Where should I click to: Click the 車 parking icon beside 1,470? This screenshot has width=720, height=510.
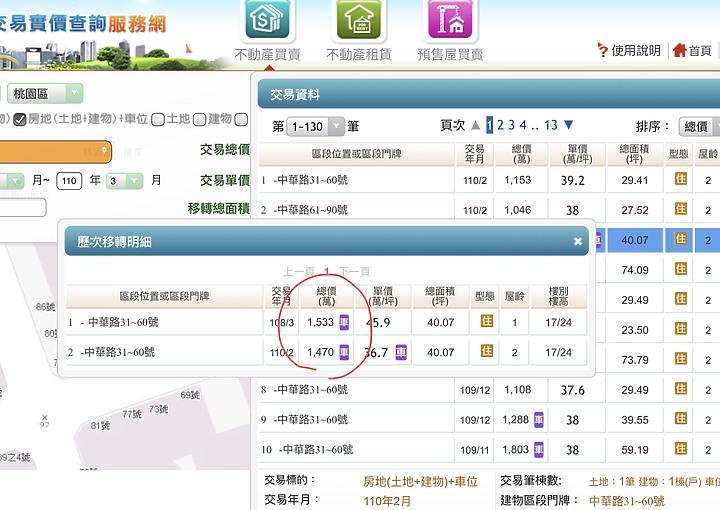click(x=344, y=352)
